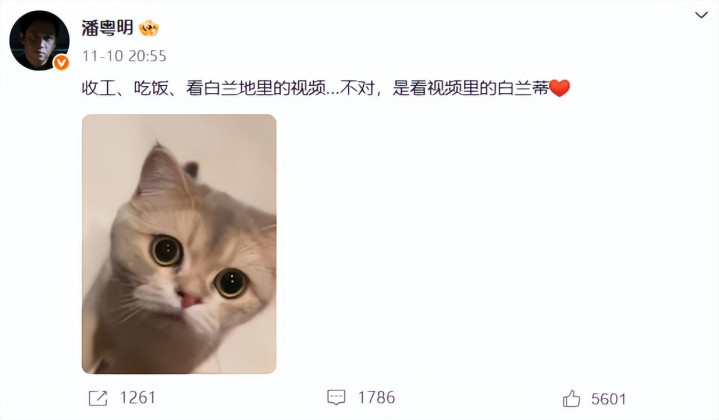Click the phrase 看白兰地里的视频
The image size is (719, 420).
point(255,88)
